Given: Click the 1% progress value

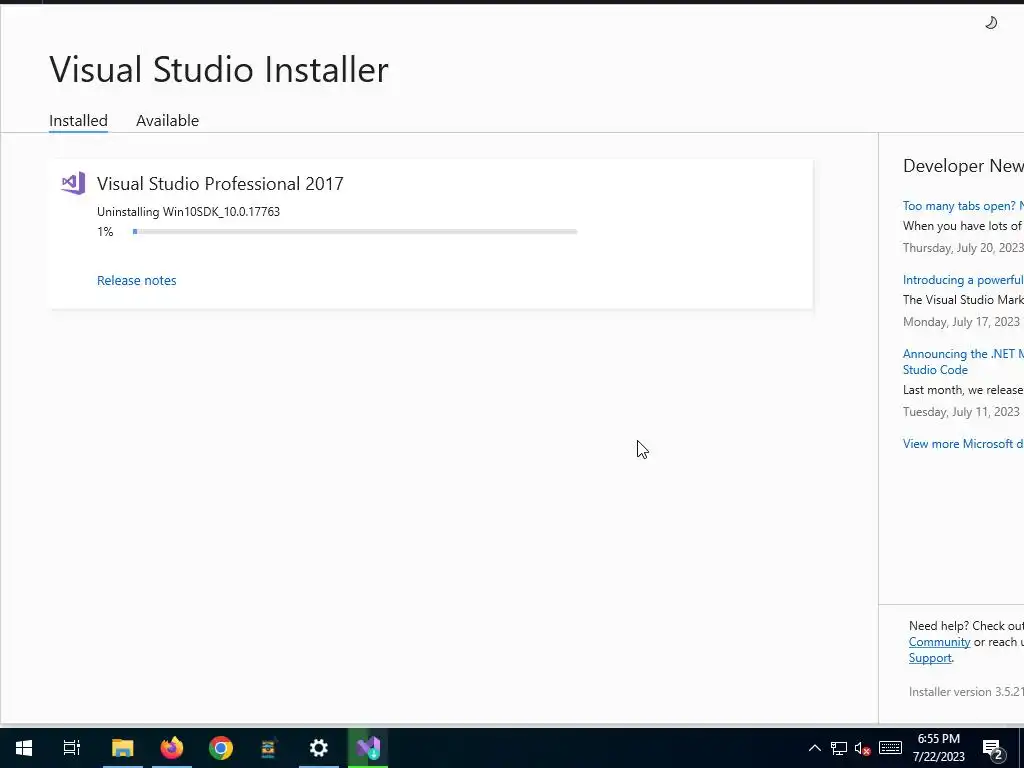Looking at the screenshot, I should click(x=105, y=232).
